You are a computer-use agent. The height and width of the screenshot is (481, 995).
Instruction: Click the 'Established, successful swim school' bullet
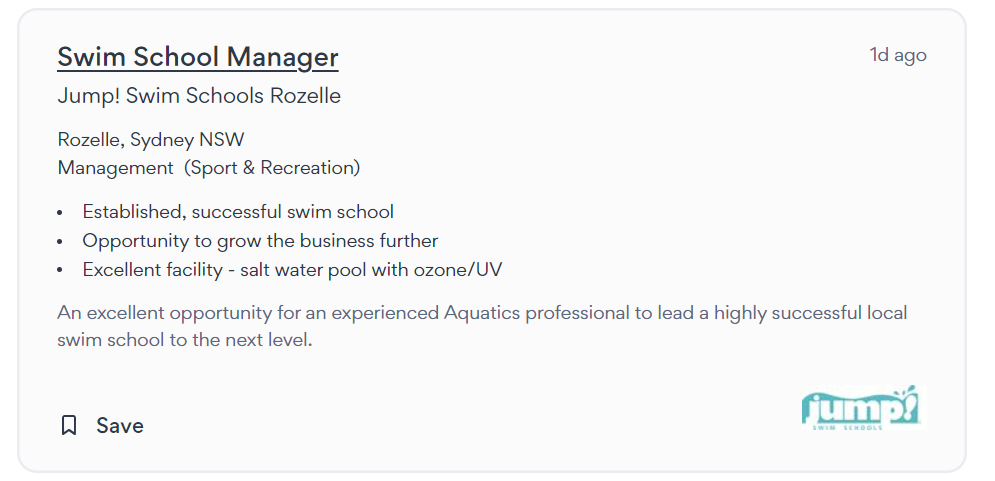click(238, 212)
